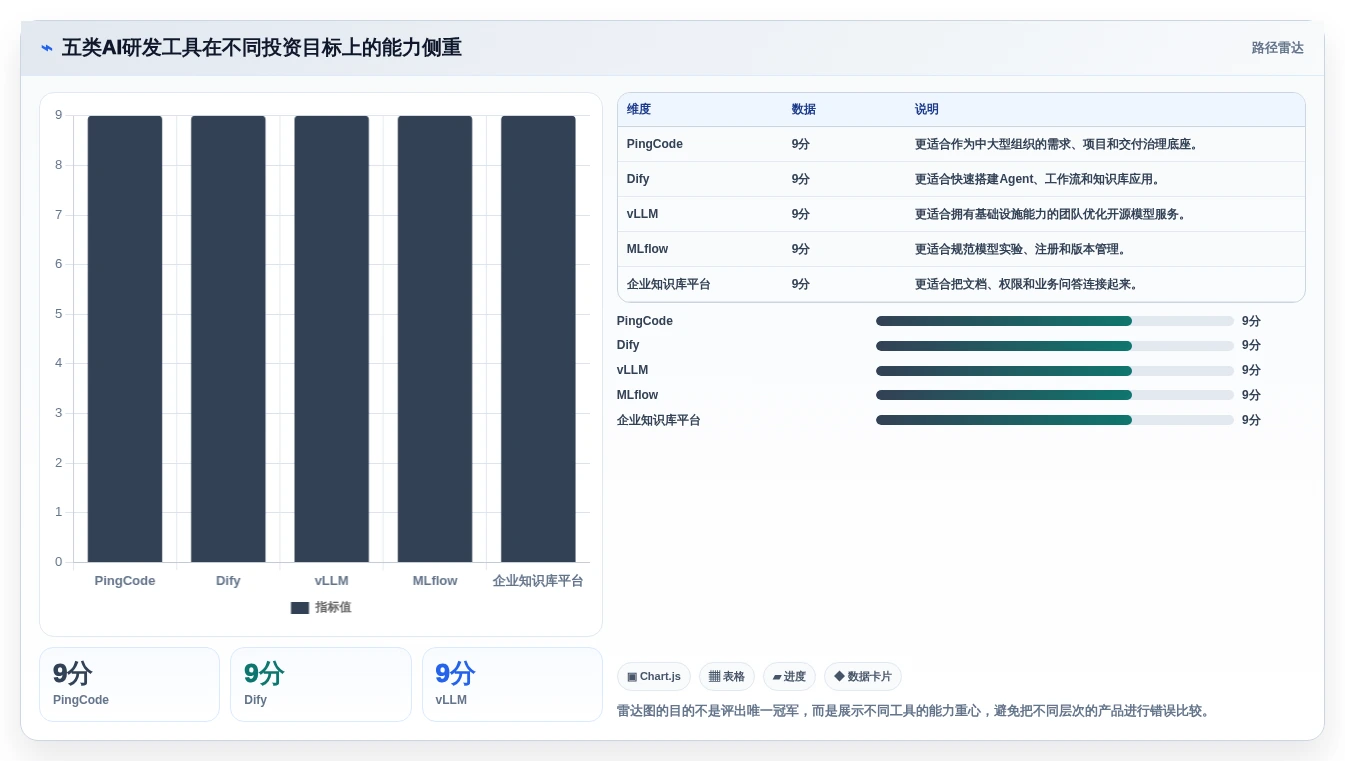Click the 9分 value in the table's vLLM row
1345x761 pixels.
click(x=800, y=214)
